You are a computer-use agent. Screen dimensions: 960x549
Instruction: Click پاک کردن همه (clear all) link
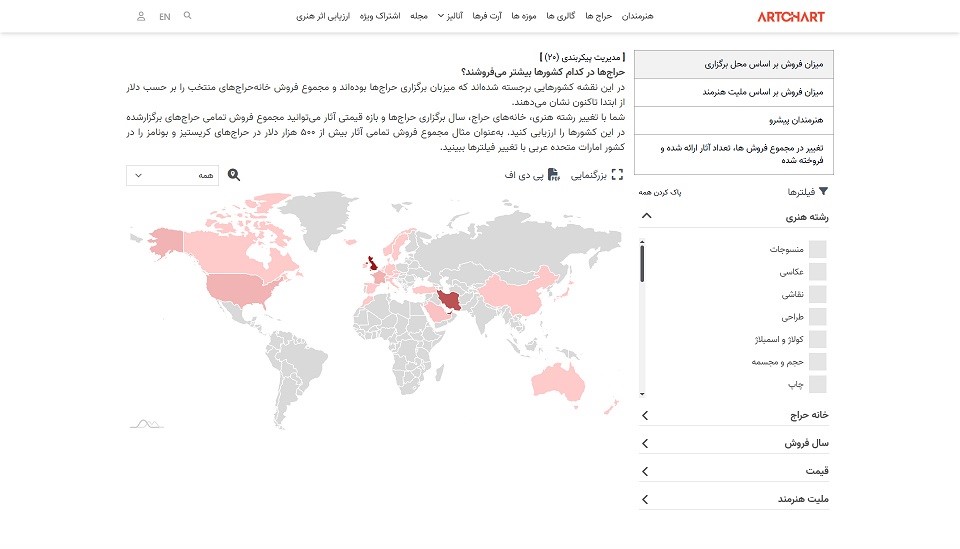click(659, 191)
